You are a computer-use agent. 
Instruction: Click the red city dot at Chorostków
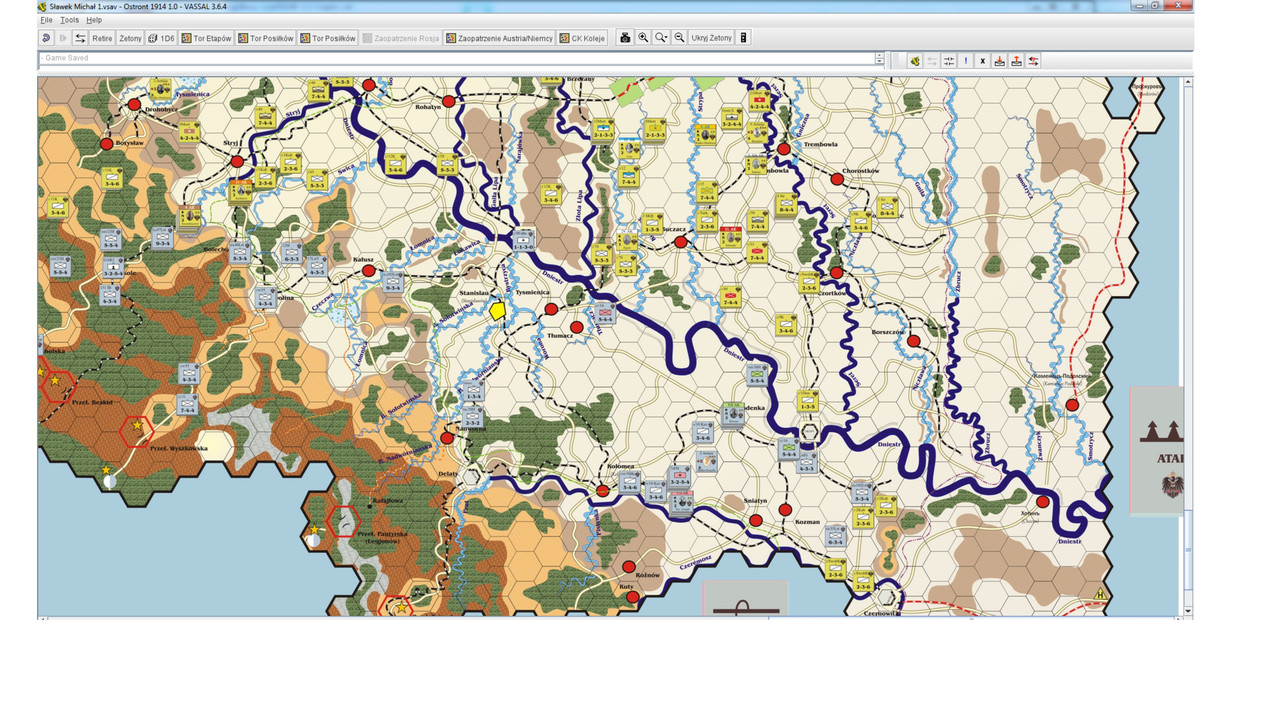(837, 179)
